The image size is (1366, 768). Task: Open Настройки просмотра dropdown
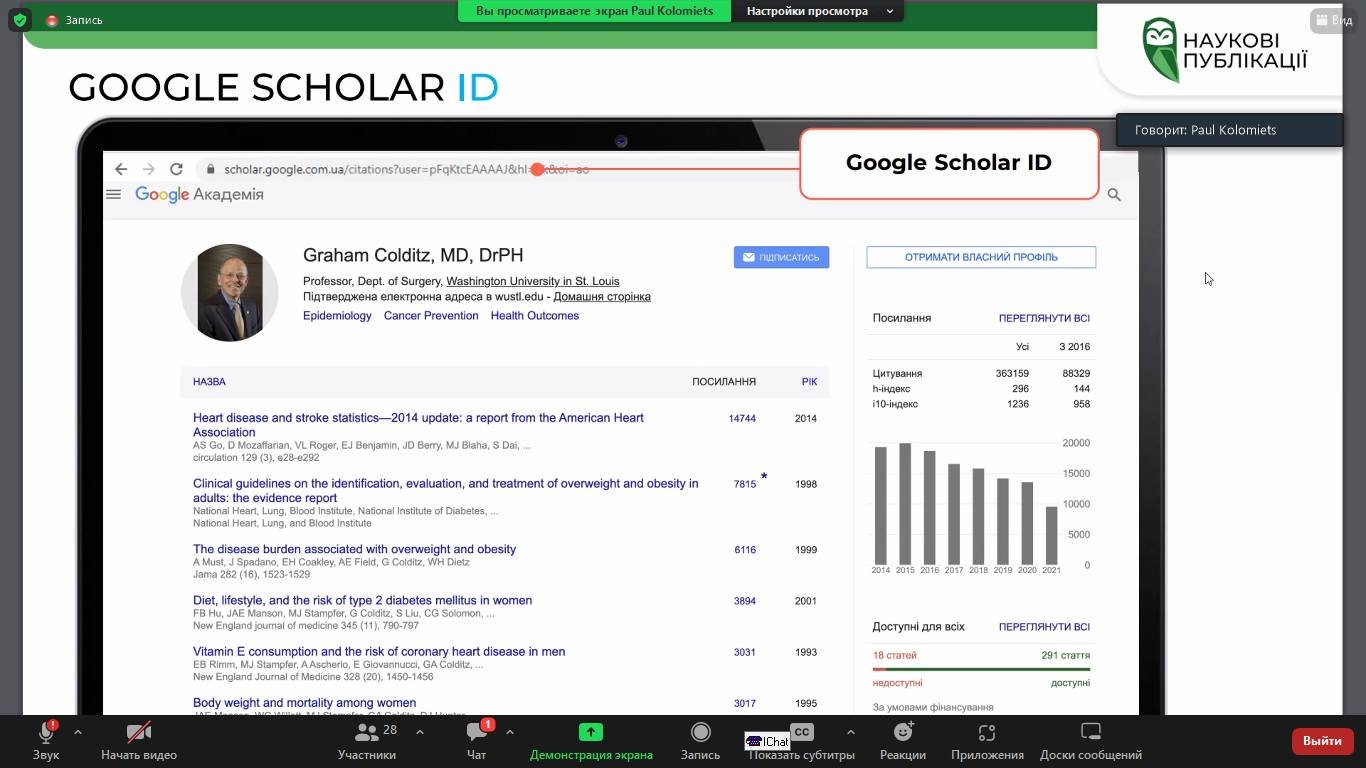click(820, 11)
